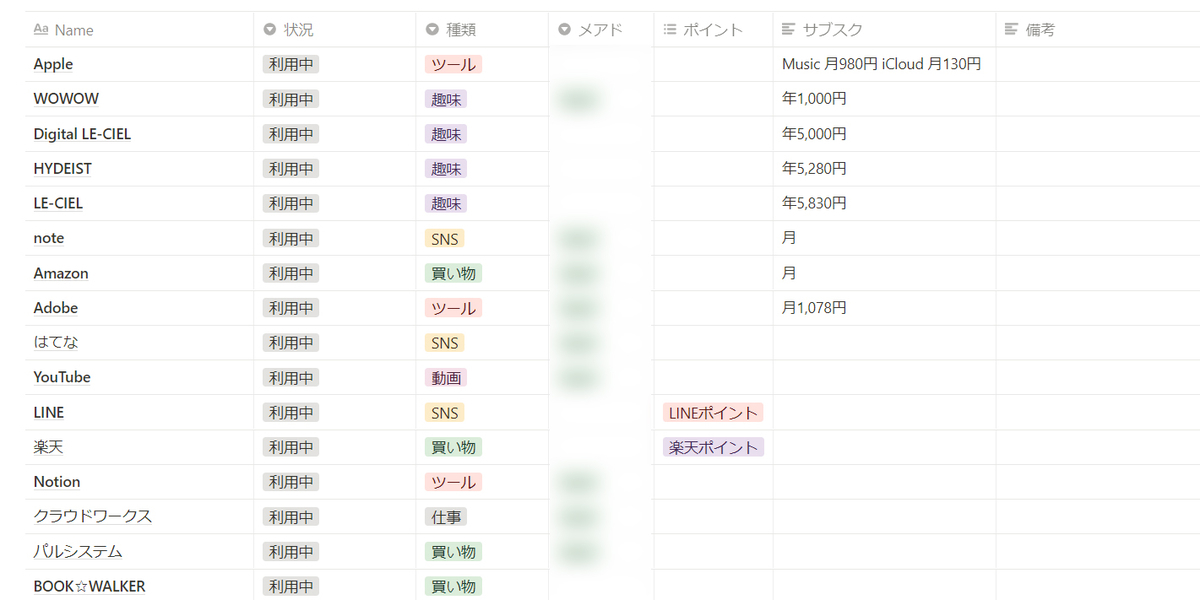Image resolution: width=1200 pixels, height=600 pixels.
Task: Click the email icon on the メアド column
Action: (562, 29)
